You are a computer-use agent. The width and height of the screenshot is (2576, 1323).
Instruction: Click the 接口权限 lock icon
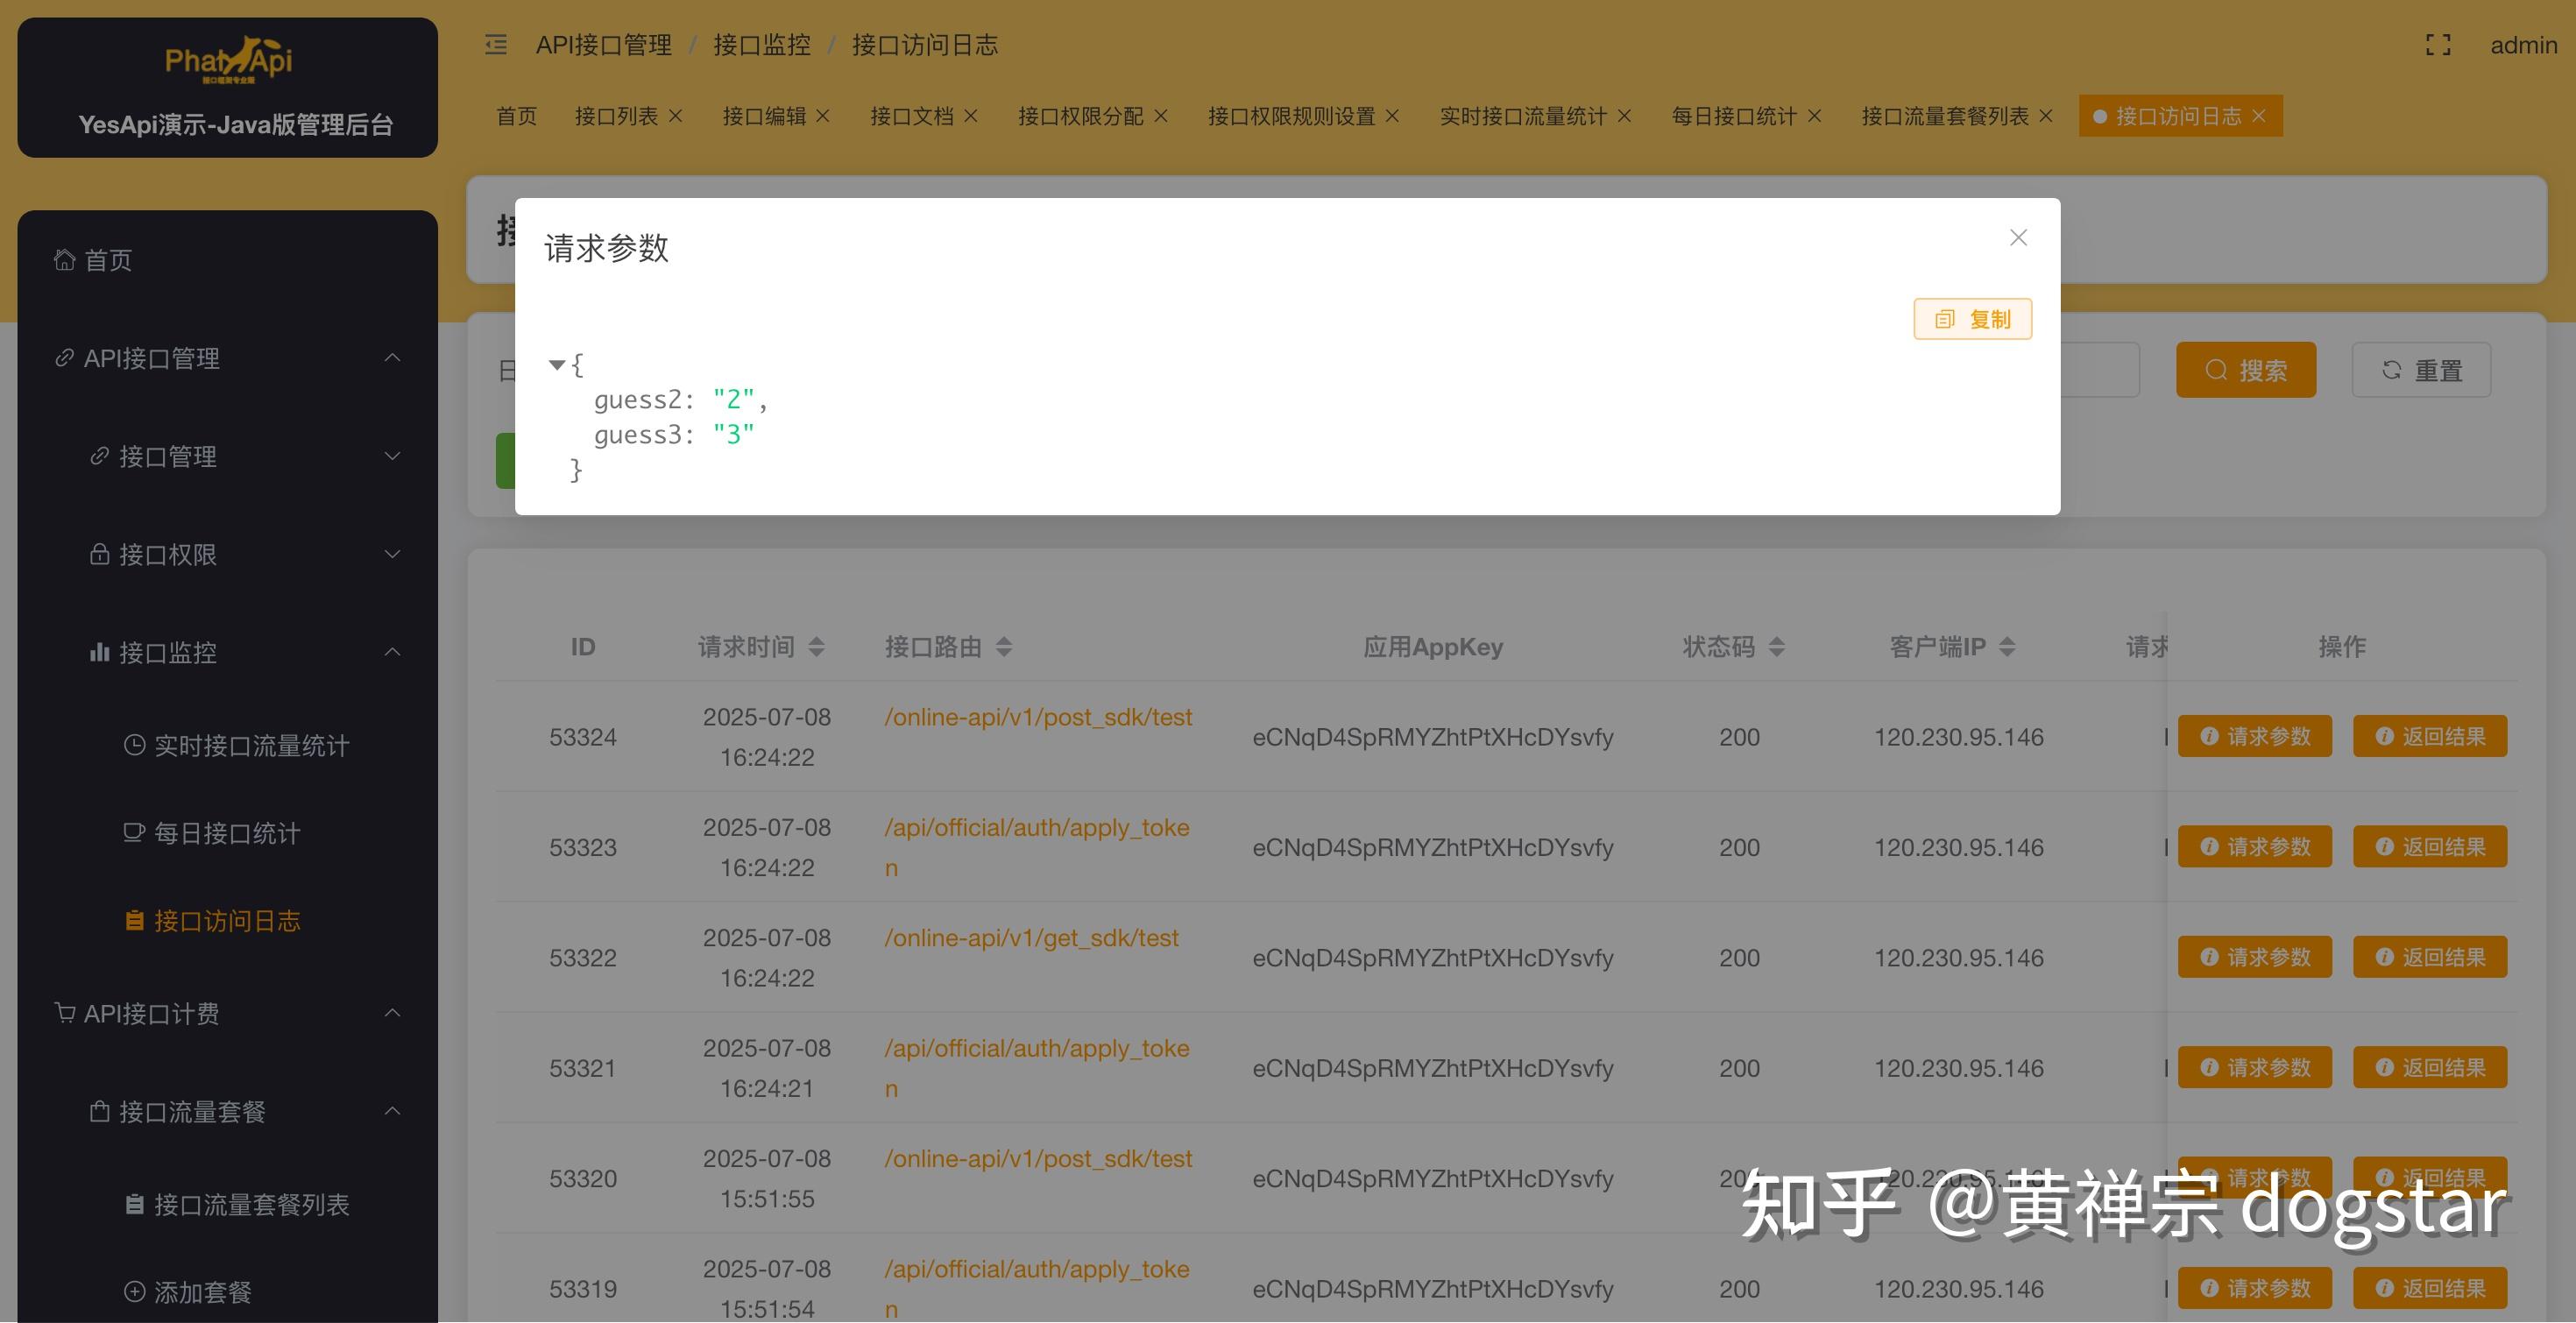(99, 554)
